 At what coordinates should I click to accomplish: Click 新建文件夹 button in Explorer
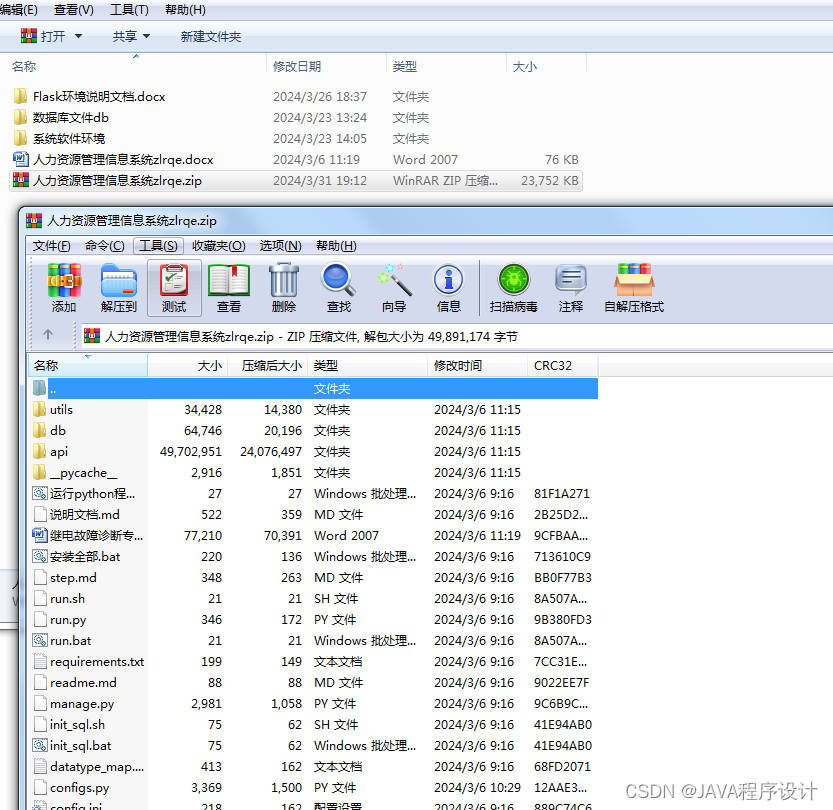coord(211,37)
